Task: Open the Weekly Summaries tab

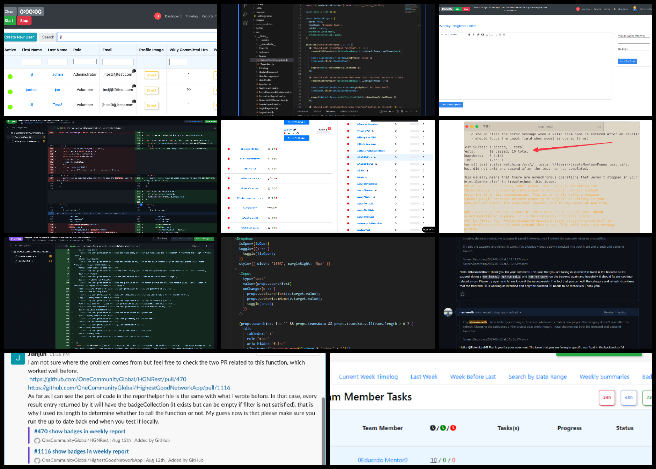Action: [x=605, y=377]
